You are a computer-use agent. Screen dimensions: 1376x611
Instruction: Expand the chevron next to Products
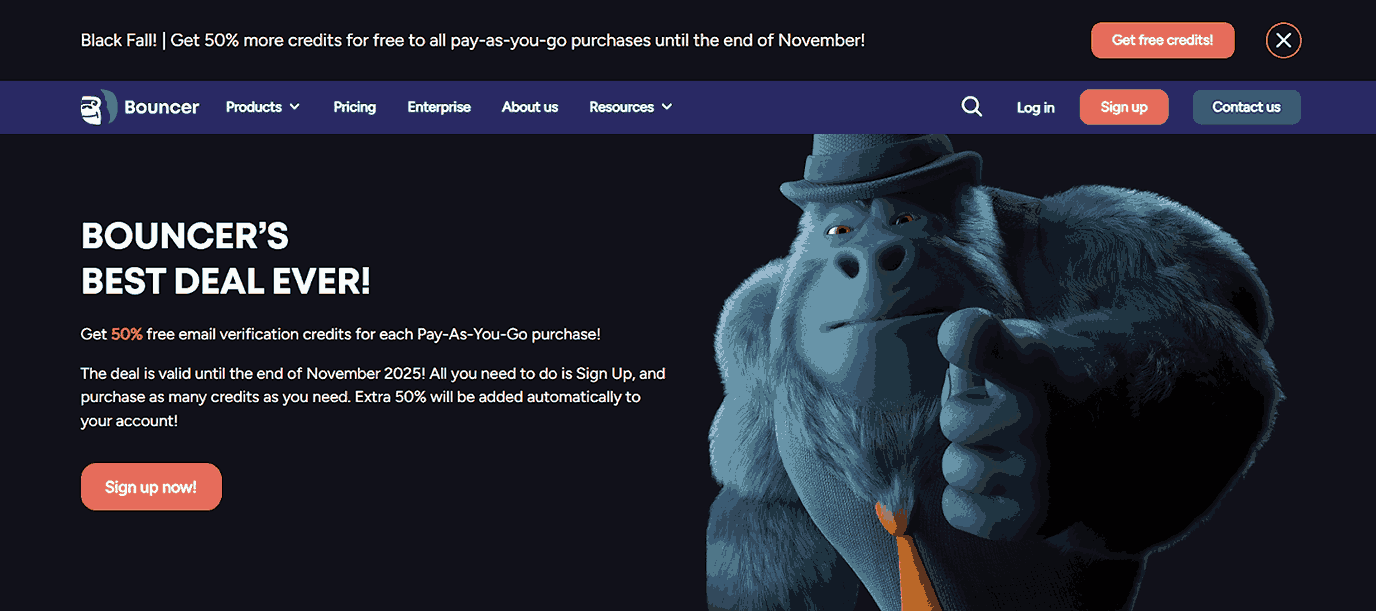[295, 107]
